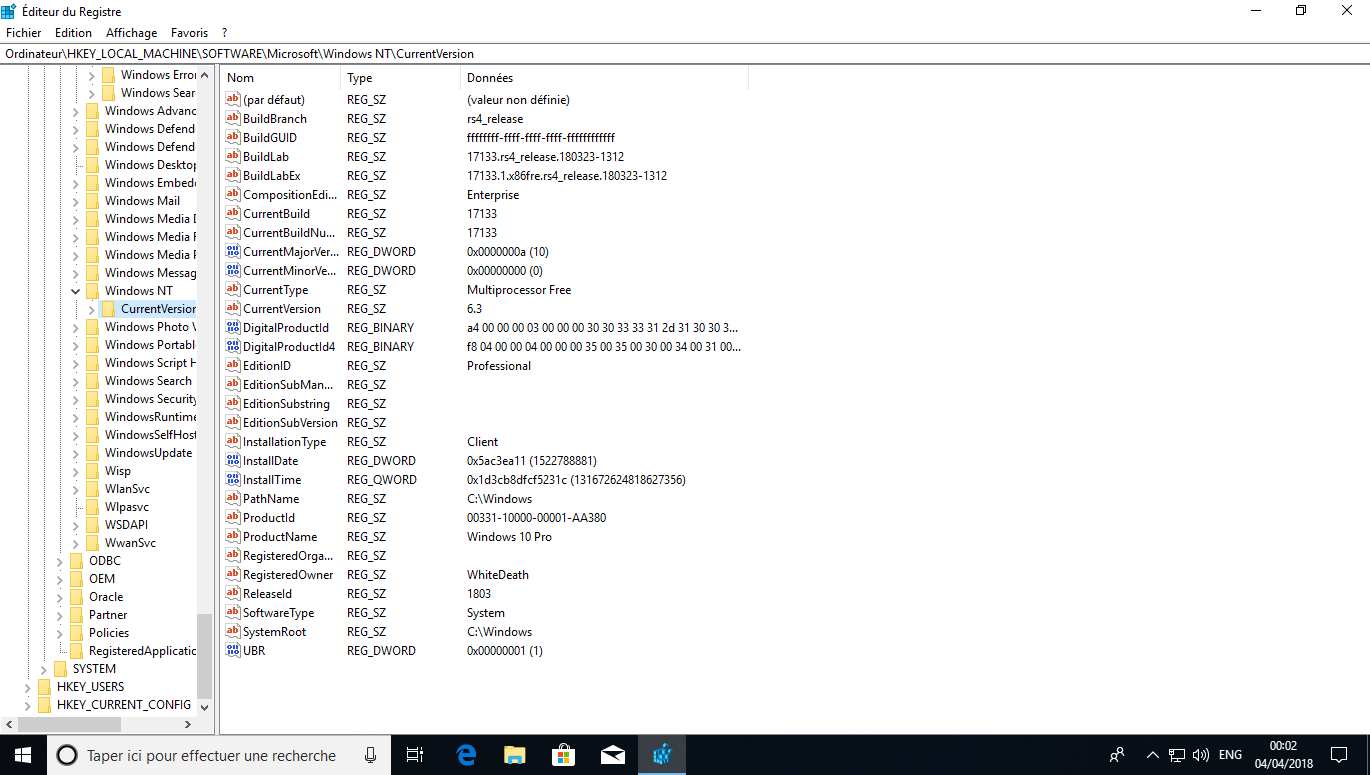Select the PathName value name
Viewport: 1370px width, 775px height.
click(271, 499)
